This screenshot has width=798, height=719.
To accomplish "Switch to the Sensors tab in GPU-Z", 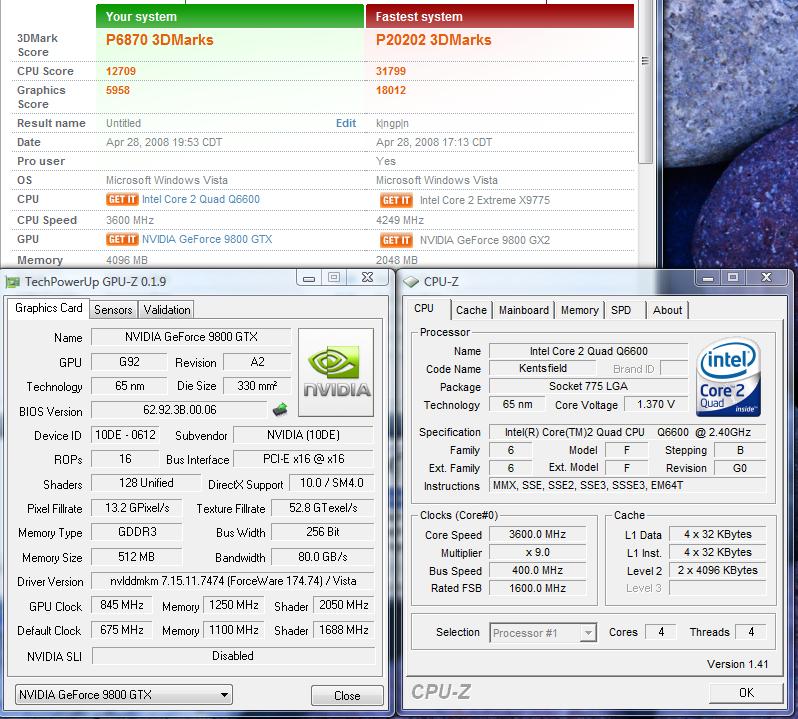I will 113,310.
